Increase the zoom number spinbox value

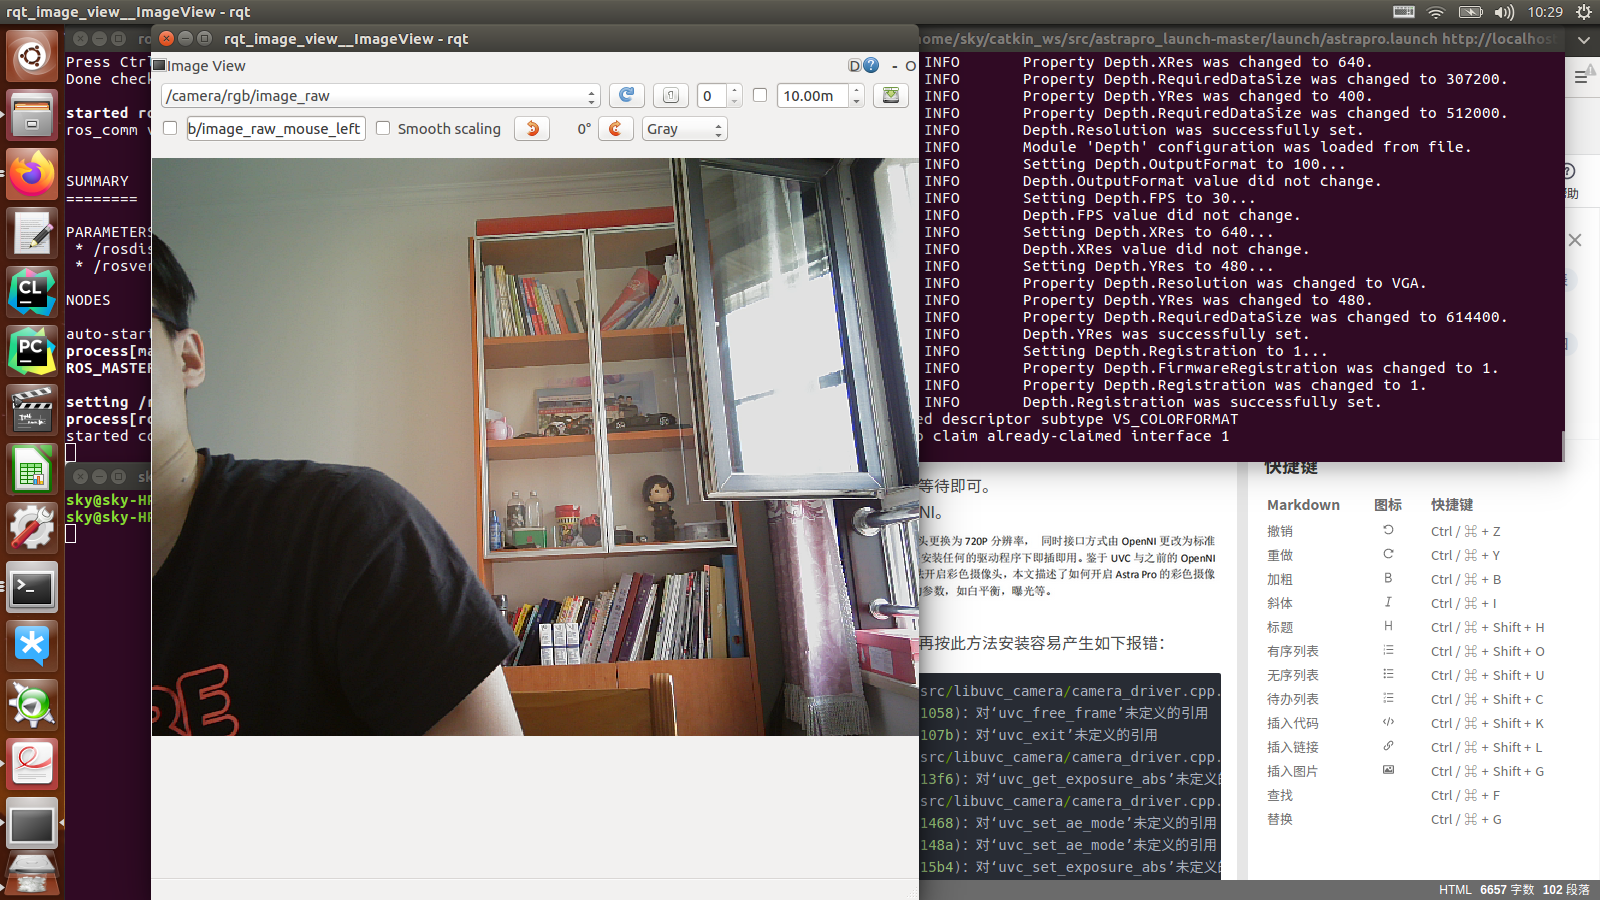735,90
